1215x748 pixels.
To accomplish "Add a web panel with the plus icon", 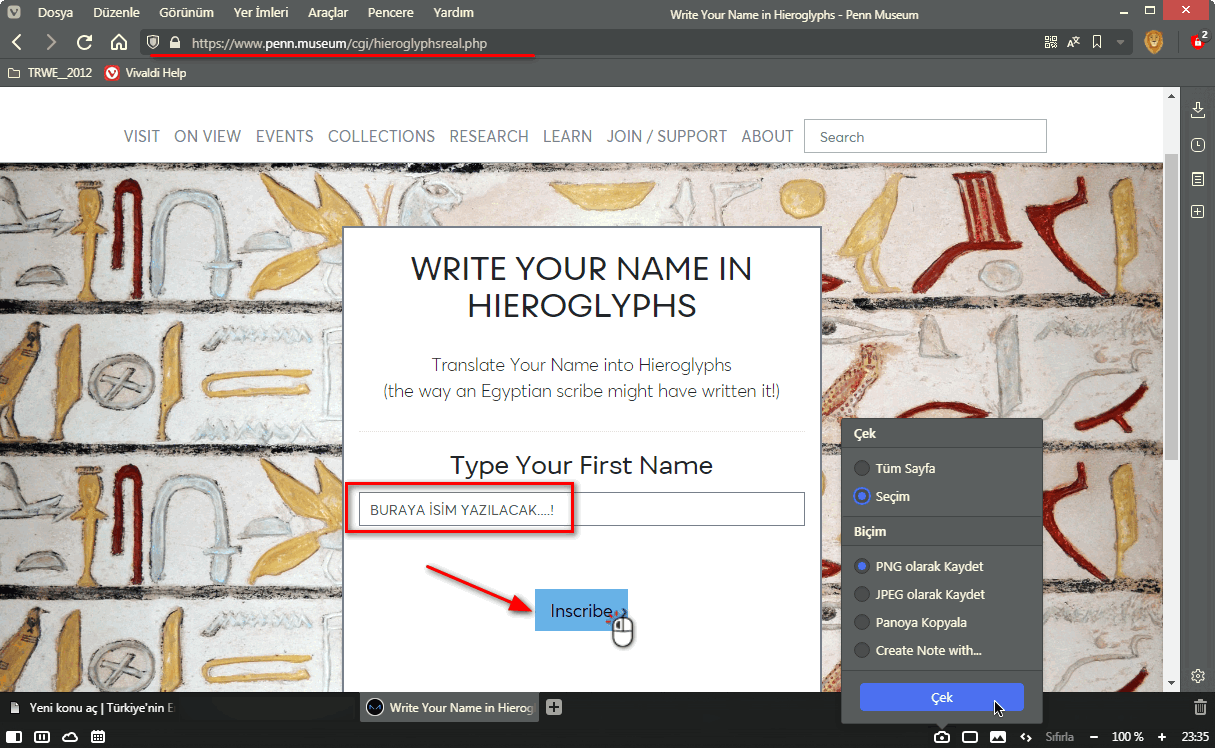I will [x=1198, y=212].
